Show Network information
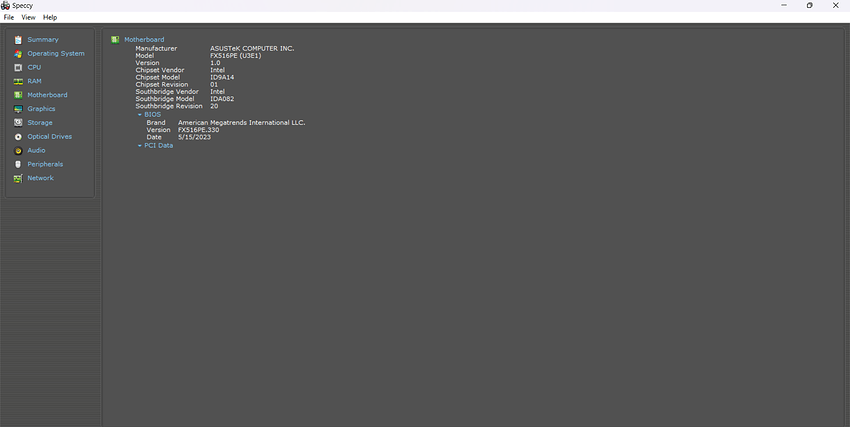The image size is (850, 427). click(41, 178)
